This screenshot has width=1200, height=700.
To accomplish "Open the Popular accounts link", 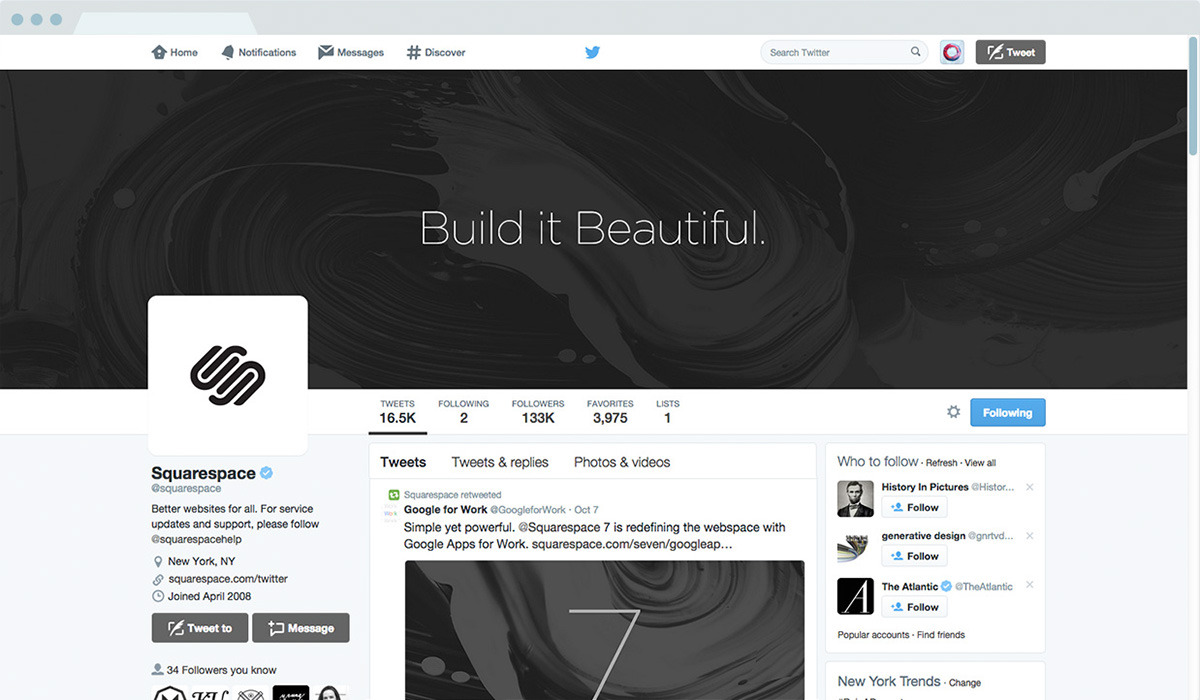I will coord(874,635).
